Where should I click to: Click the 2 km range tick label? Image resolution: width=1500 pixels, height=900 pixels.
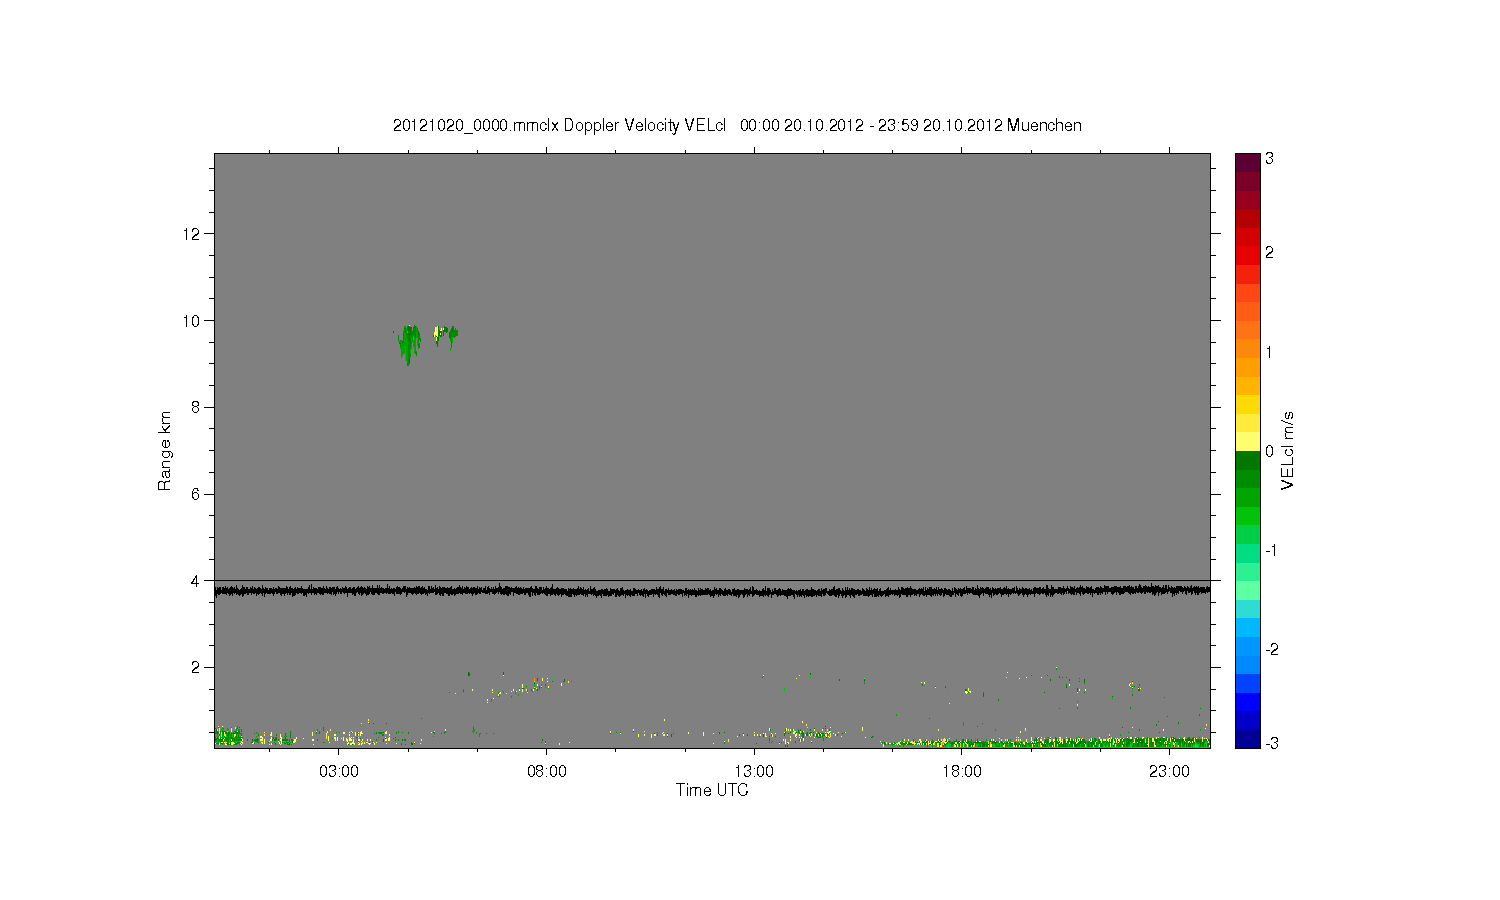pos(196,667)
